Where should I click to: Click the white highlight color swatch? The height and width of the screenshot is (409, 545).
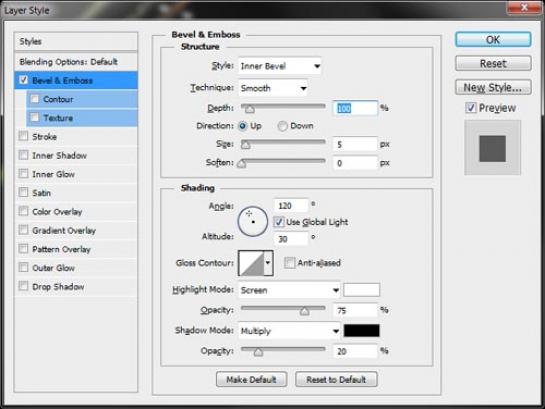[x=361, y=290]
